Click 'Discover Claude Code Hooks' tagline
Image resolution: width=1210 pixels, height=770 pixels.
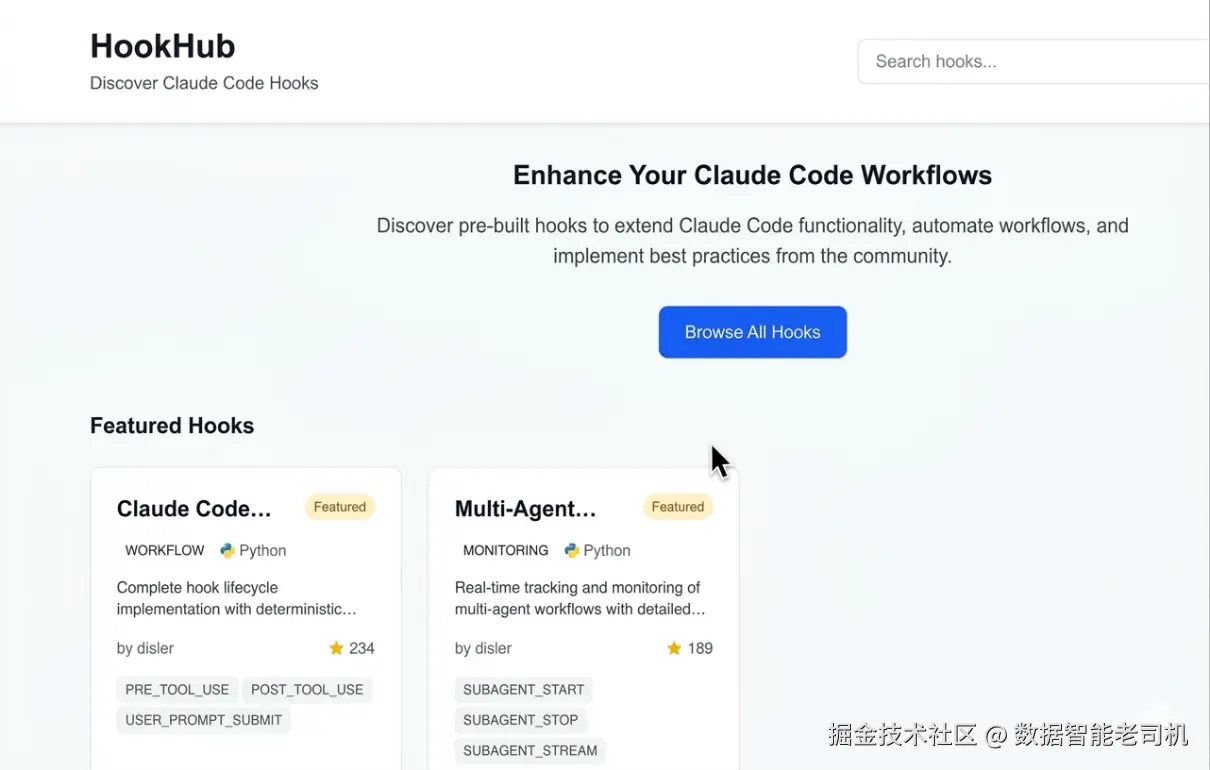[x=204, y=83]
